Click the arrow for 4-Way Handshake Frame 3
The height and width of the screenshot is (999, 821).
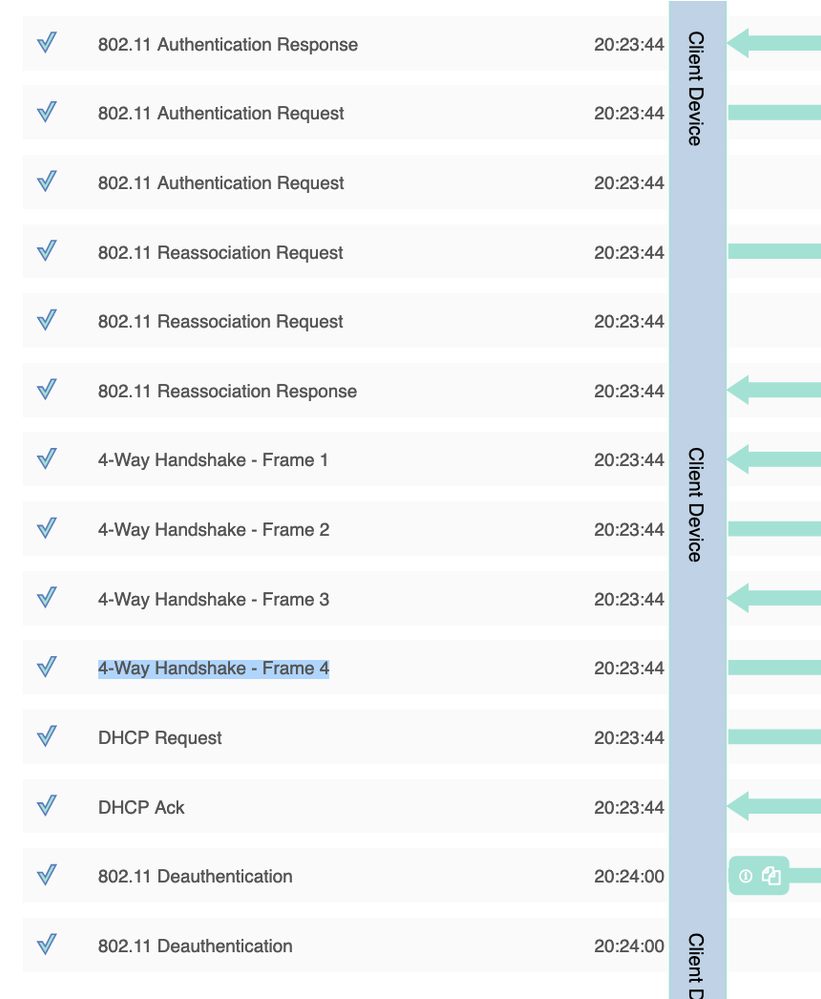(774, 598)
